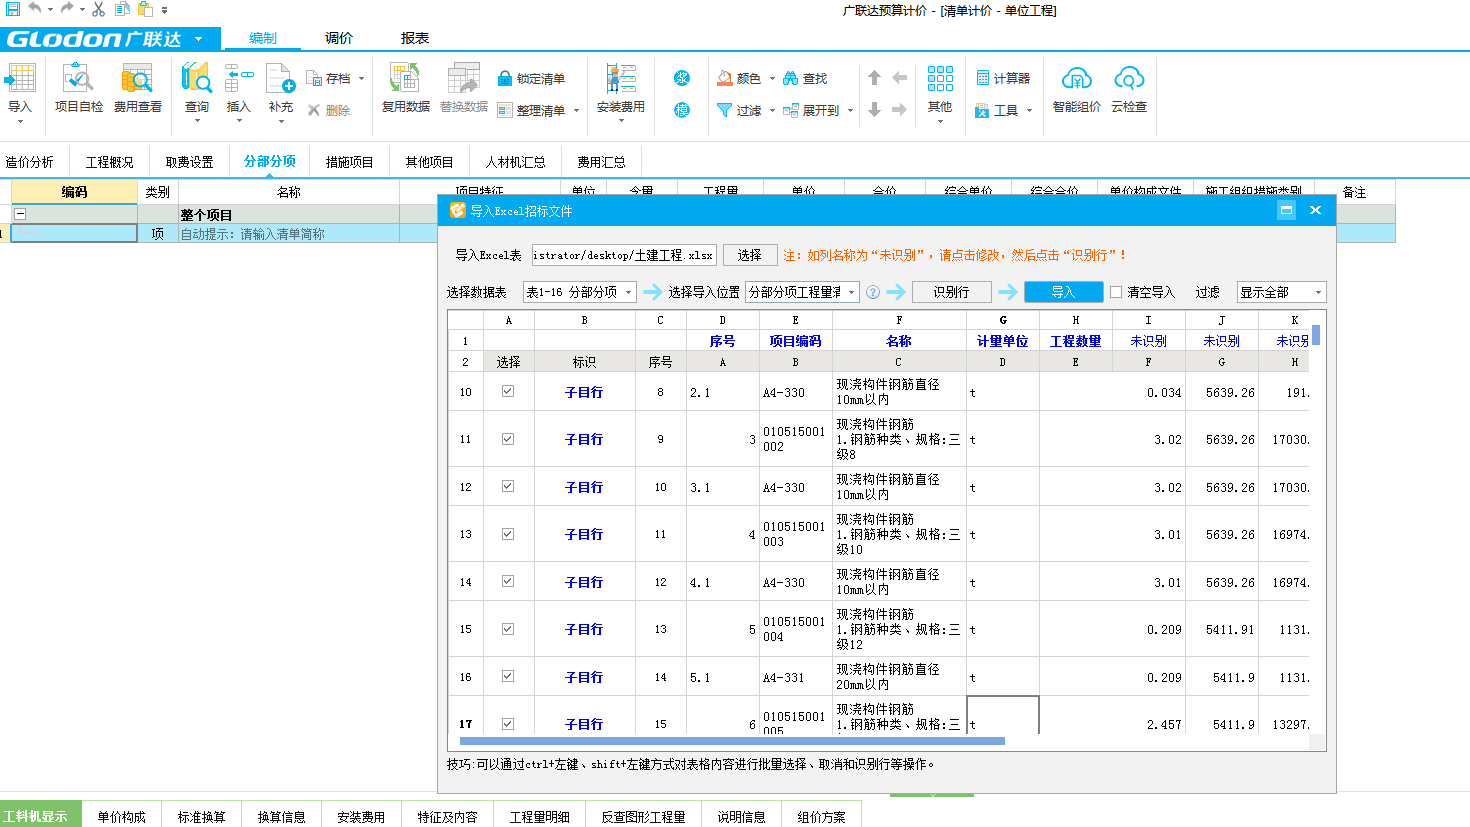Open the 造价分析 tab
The image size is (1470, 827).
pyautogui.click(x=30, y=162)
